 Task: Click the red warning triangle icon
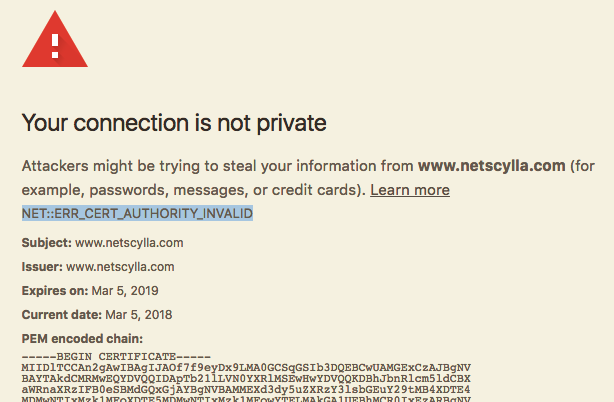click(x=55, y=39)
